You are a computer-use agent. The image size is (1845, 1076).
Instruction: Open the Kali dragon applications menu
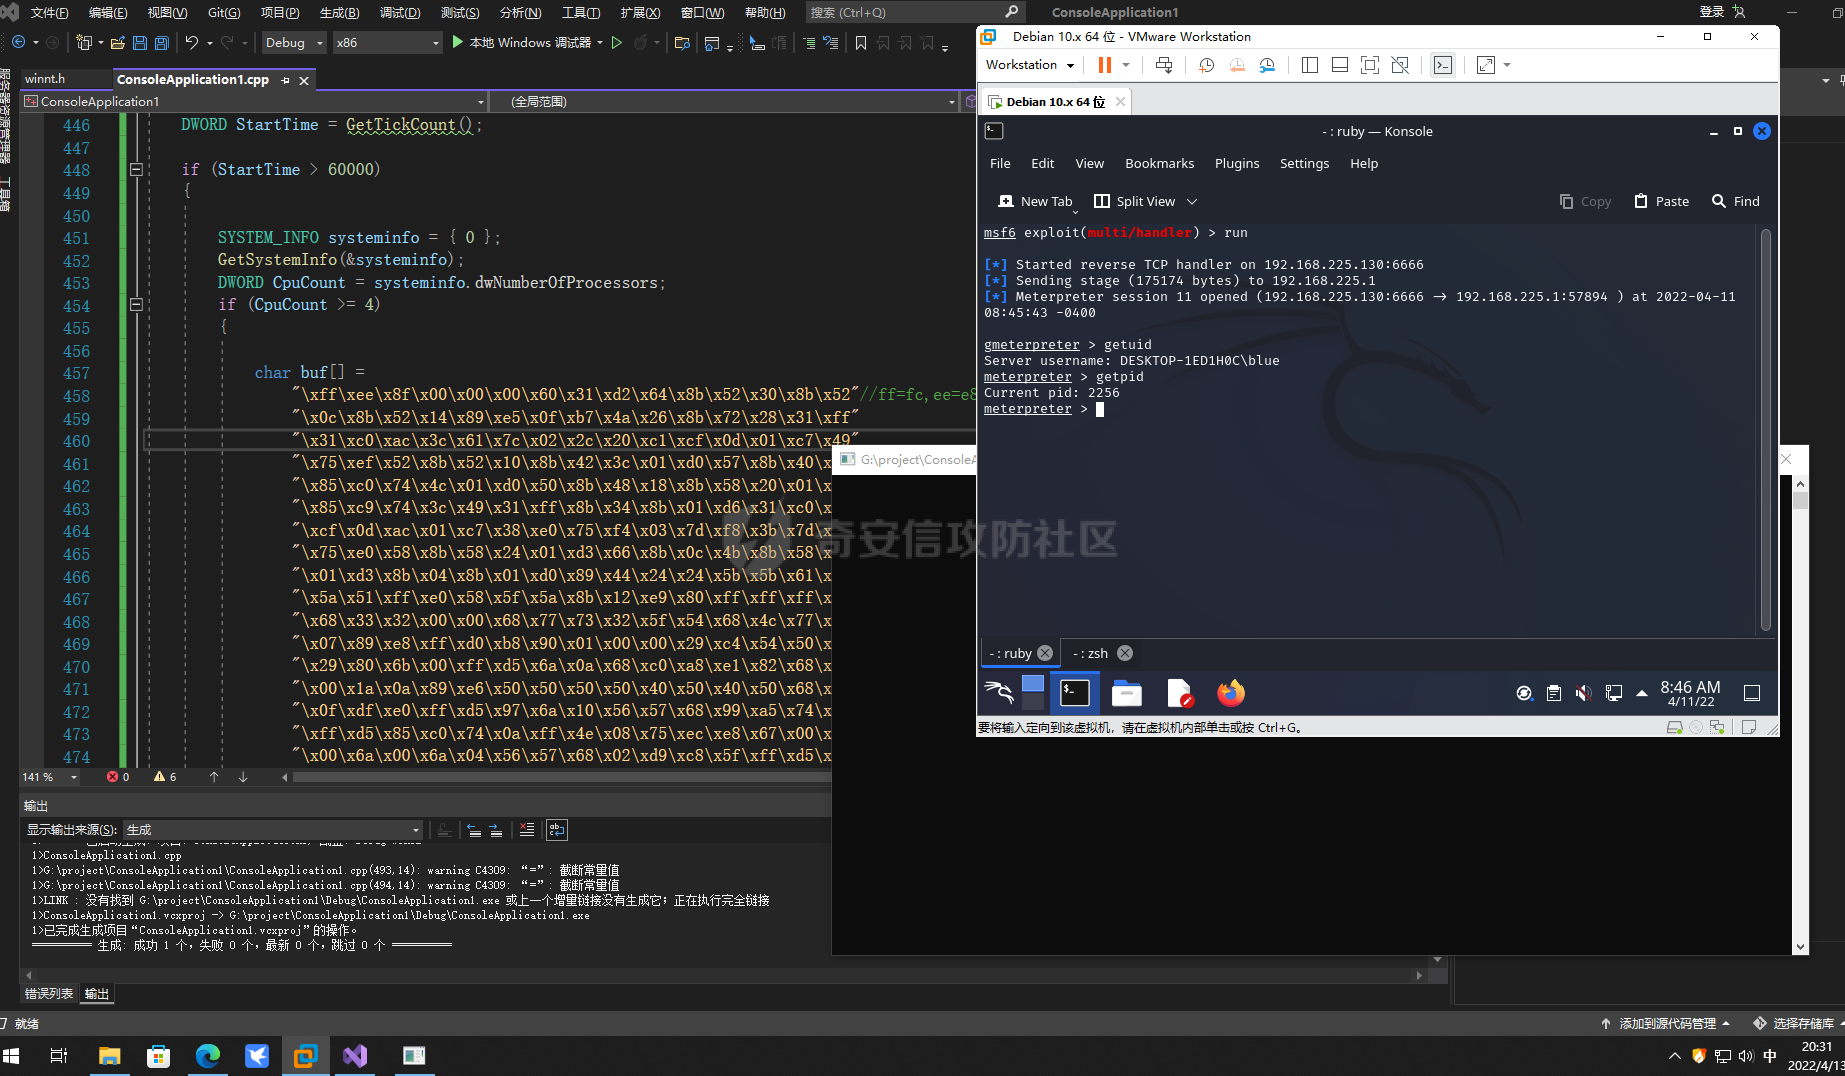[998, 693]
